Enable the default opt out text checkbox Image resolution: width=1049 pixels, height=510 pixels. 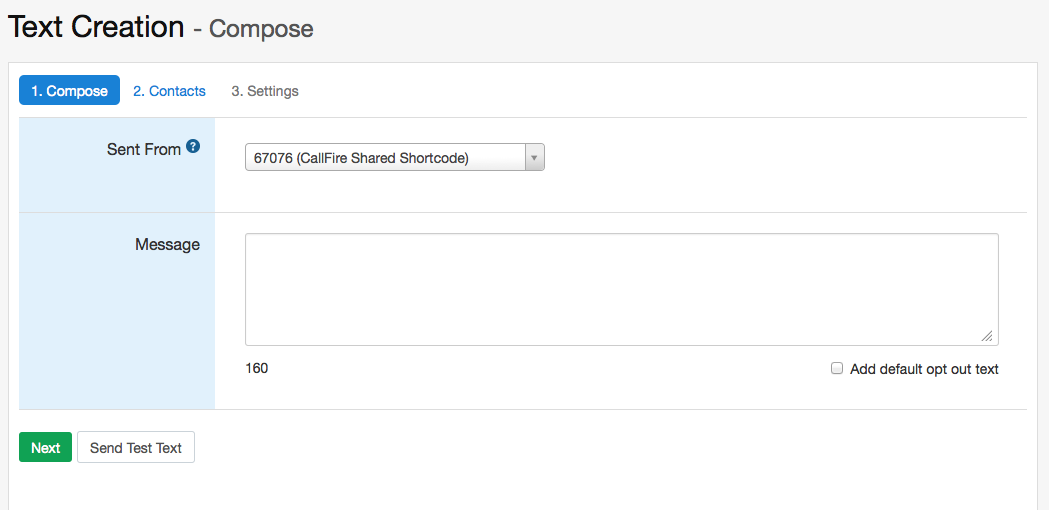click(x=837, y=368)
